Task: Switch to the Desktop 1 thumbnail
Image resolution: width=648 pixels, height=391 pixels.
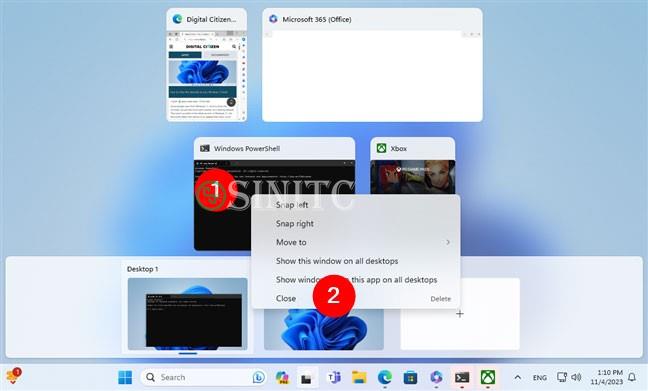Action: point(188,314)
